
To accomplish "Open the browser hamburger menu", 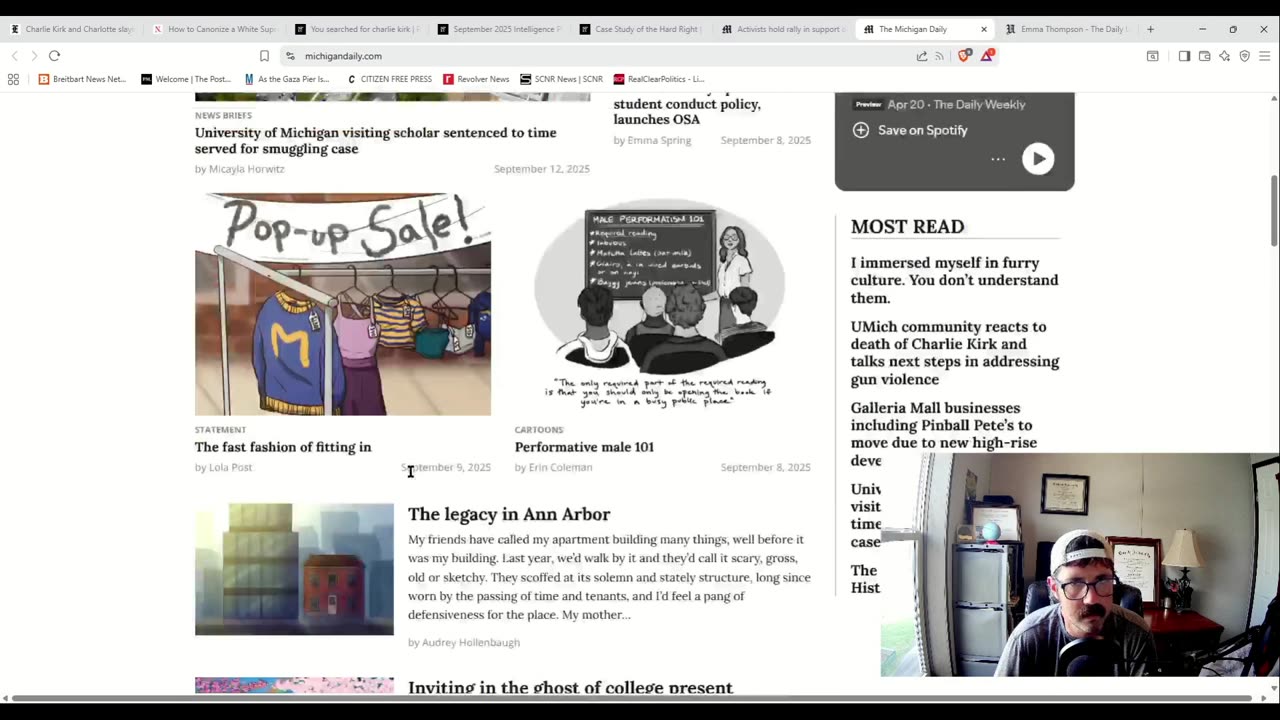I will [1264, 56].
